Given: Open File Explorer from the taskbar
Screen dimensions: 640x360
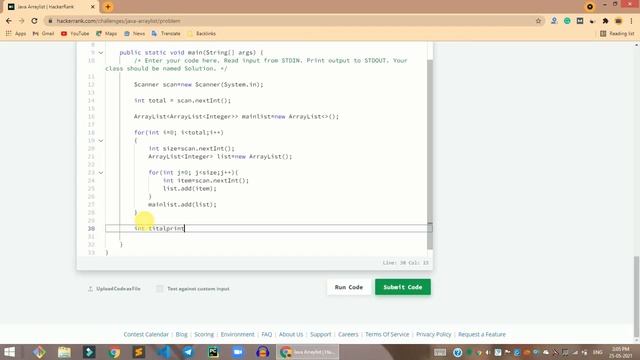Looking at the screenshot, I should [x=64, y=352].
